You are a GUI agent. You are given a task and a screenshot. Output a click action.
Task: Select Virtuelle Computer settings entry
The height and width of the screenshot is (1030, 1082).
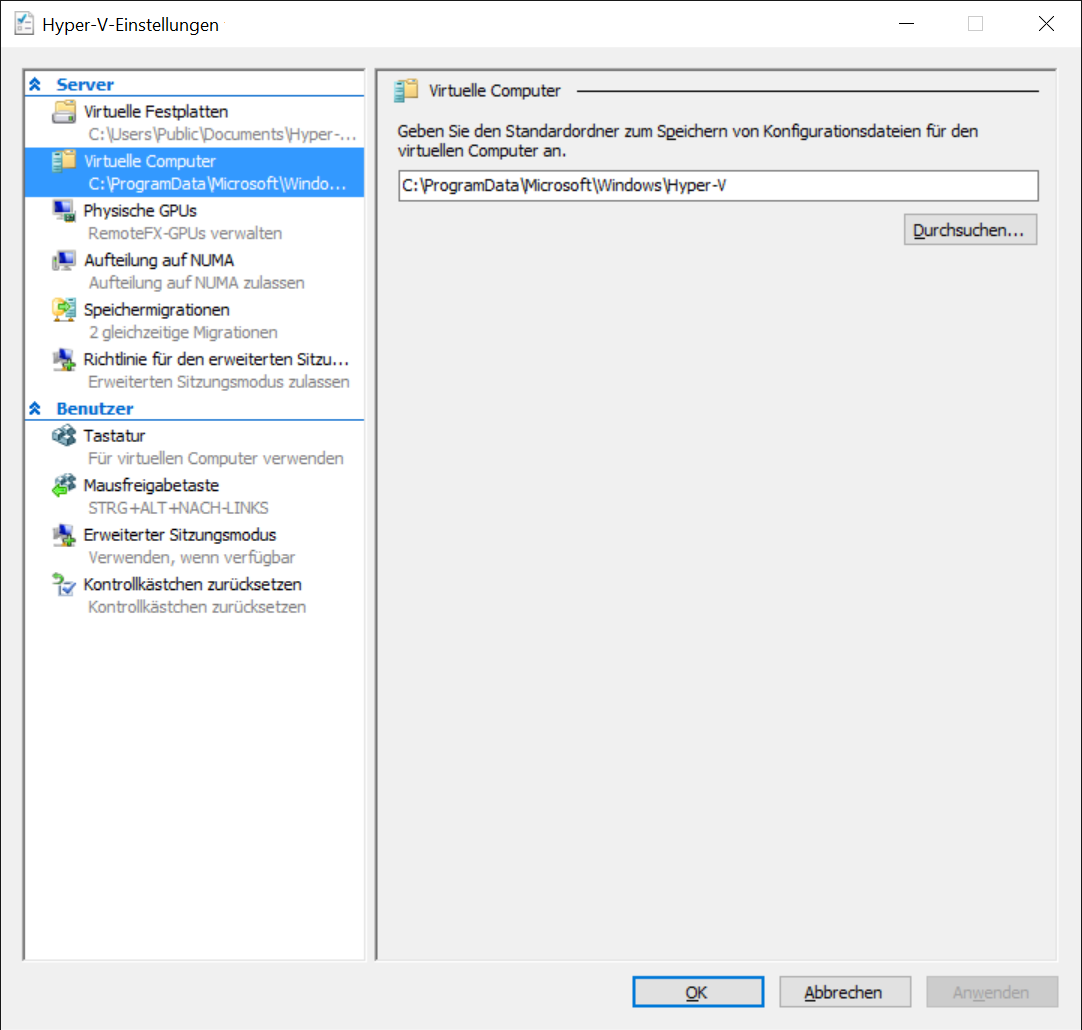coord(195,172)
